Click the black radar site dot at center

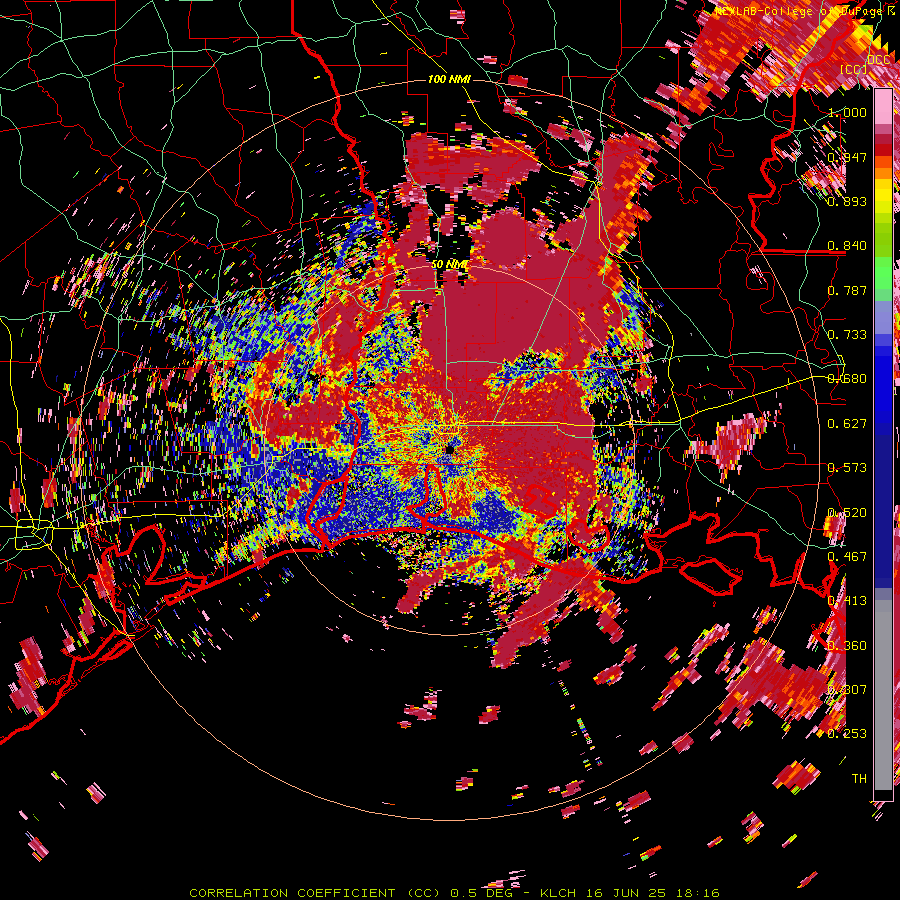point(451,448)
